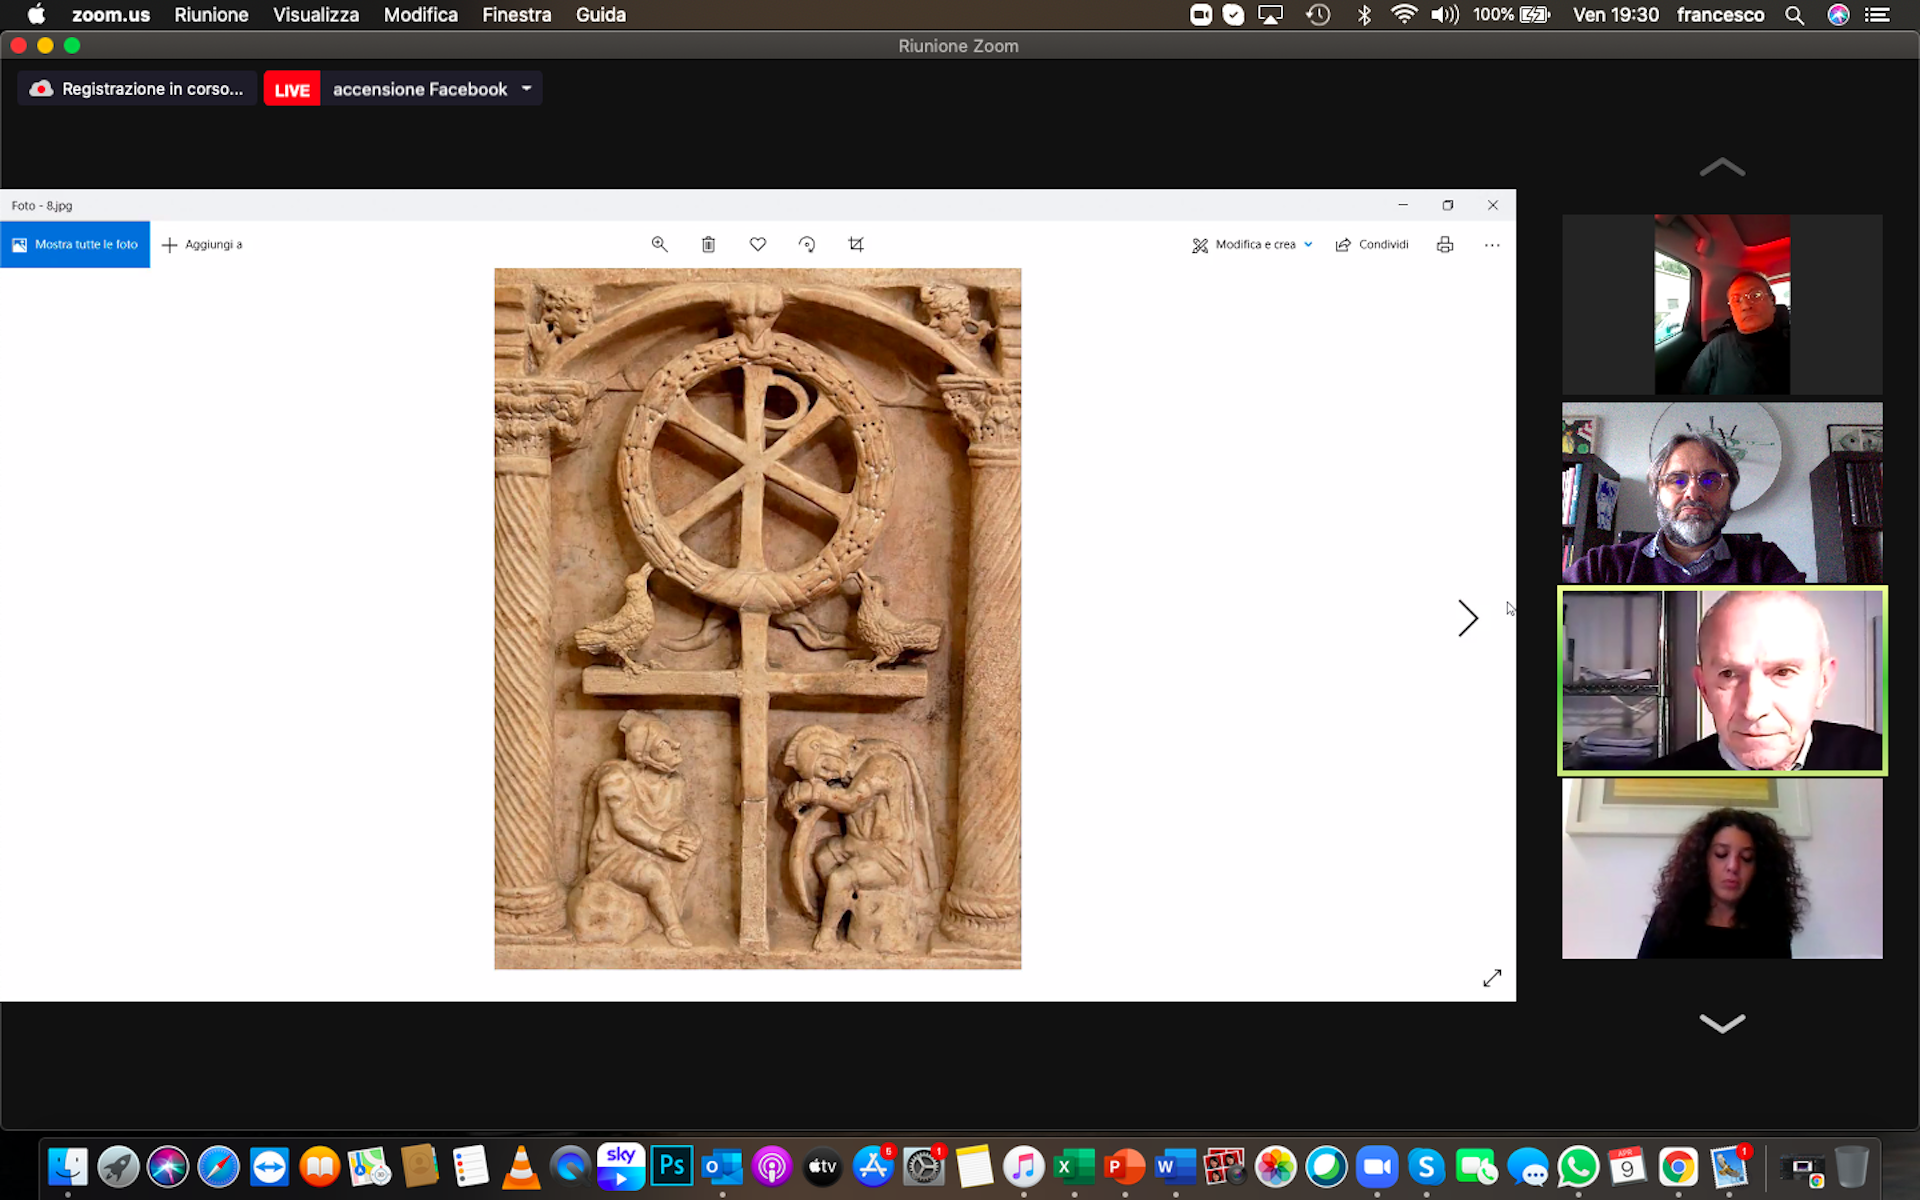Select the highlighted active speaker video

(x=1722, y=680)
